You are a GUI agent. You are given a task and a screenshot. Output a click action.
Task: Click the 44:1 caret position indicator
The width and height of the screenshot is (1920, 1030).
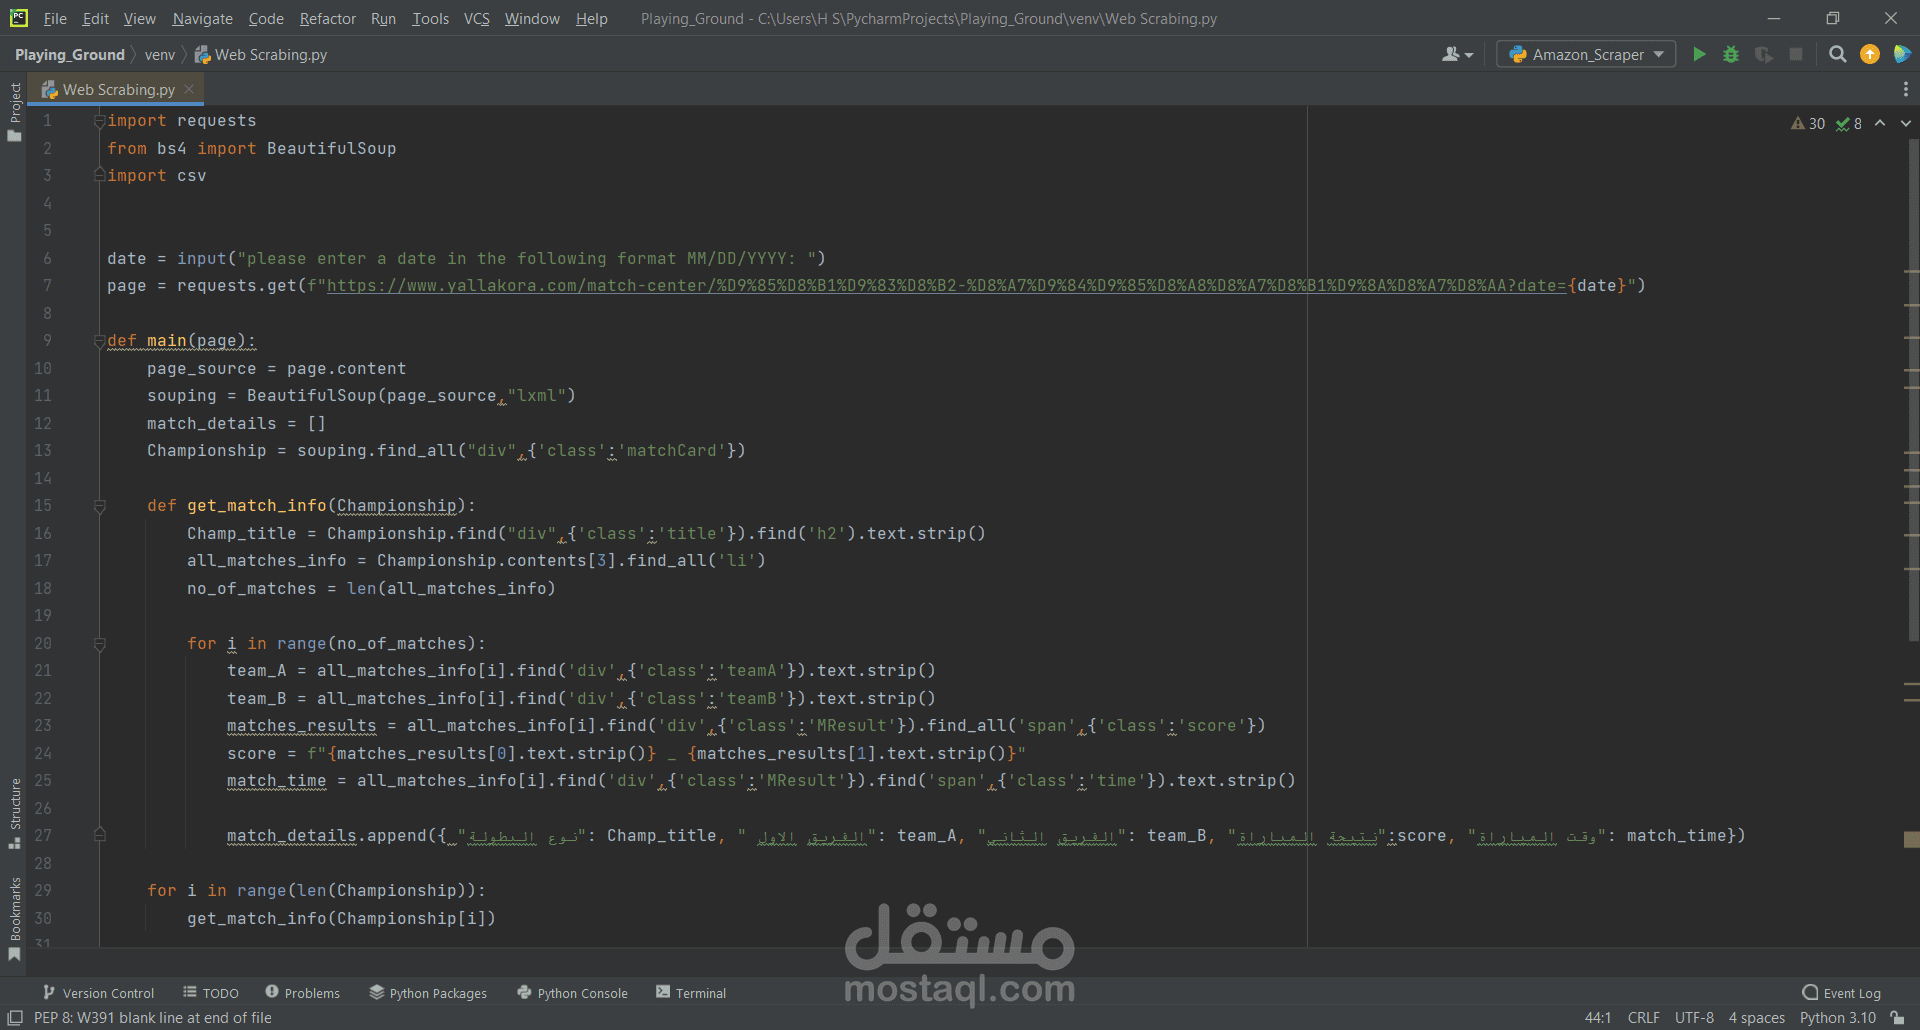(x=1597, y=1017)
